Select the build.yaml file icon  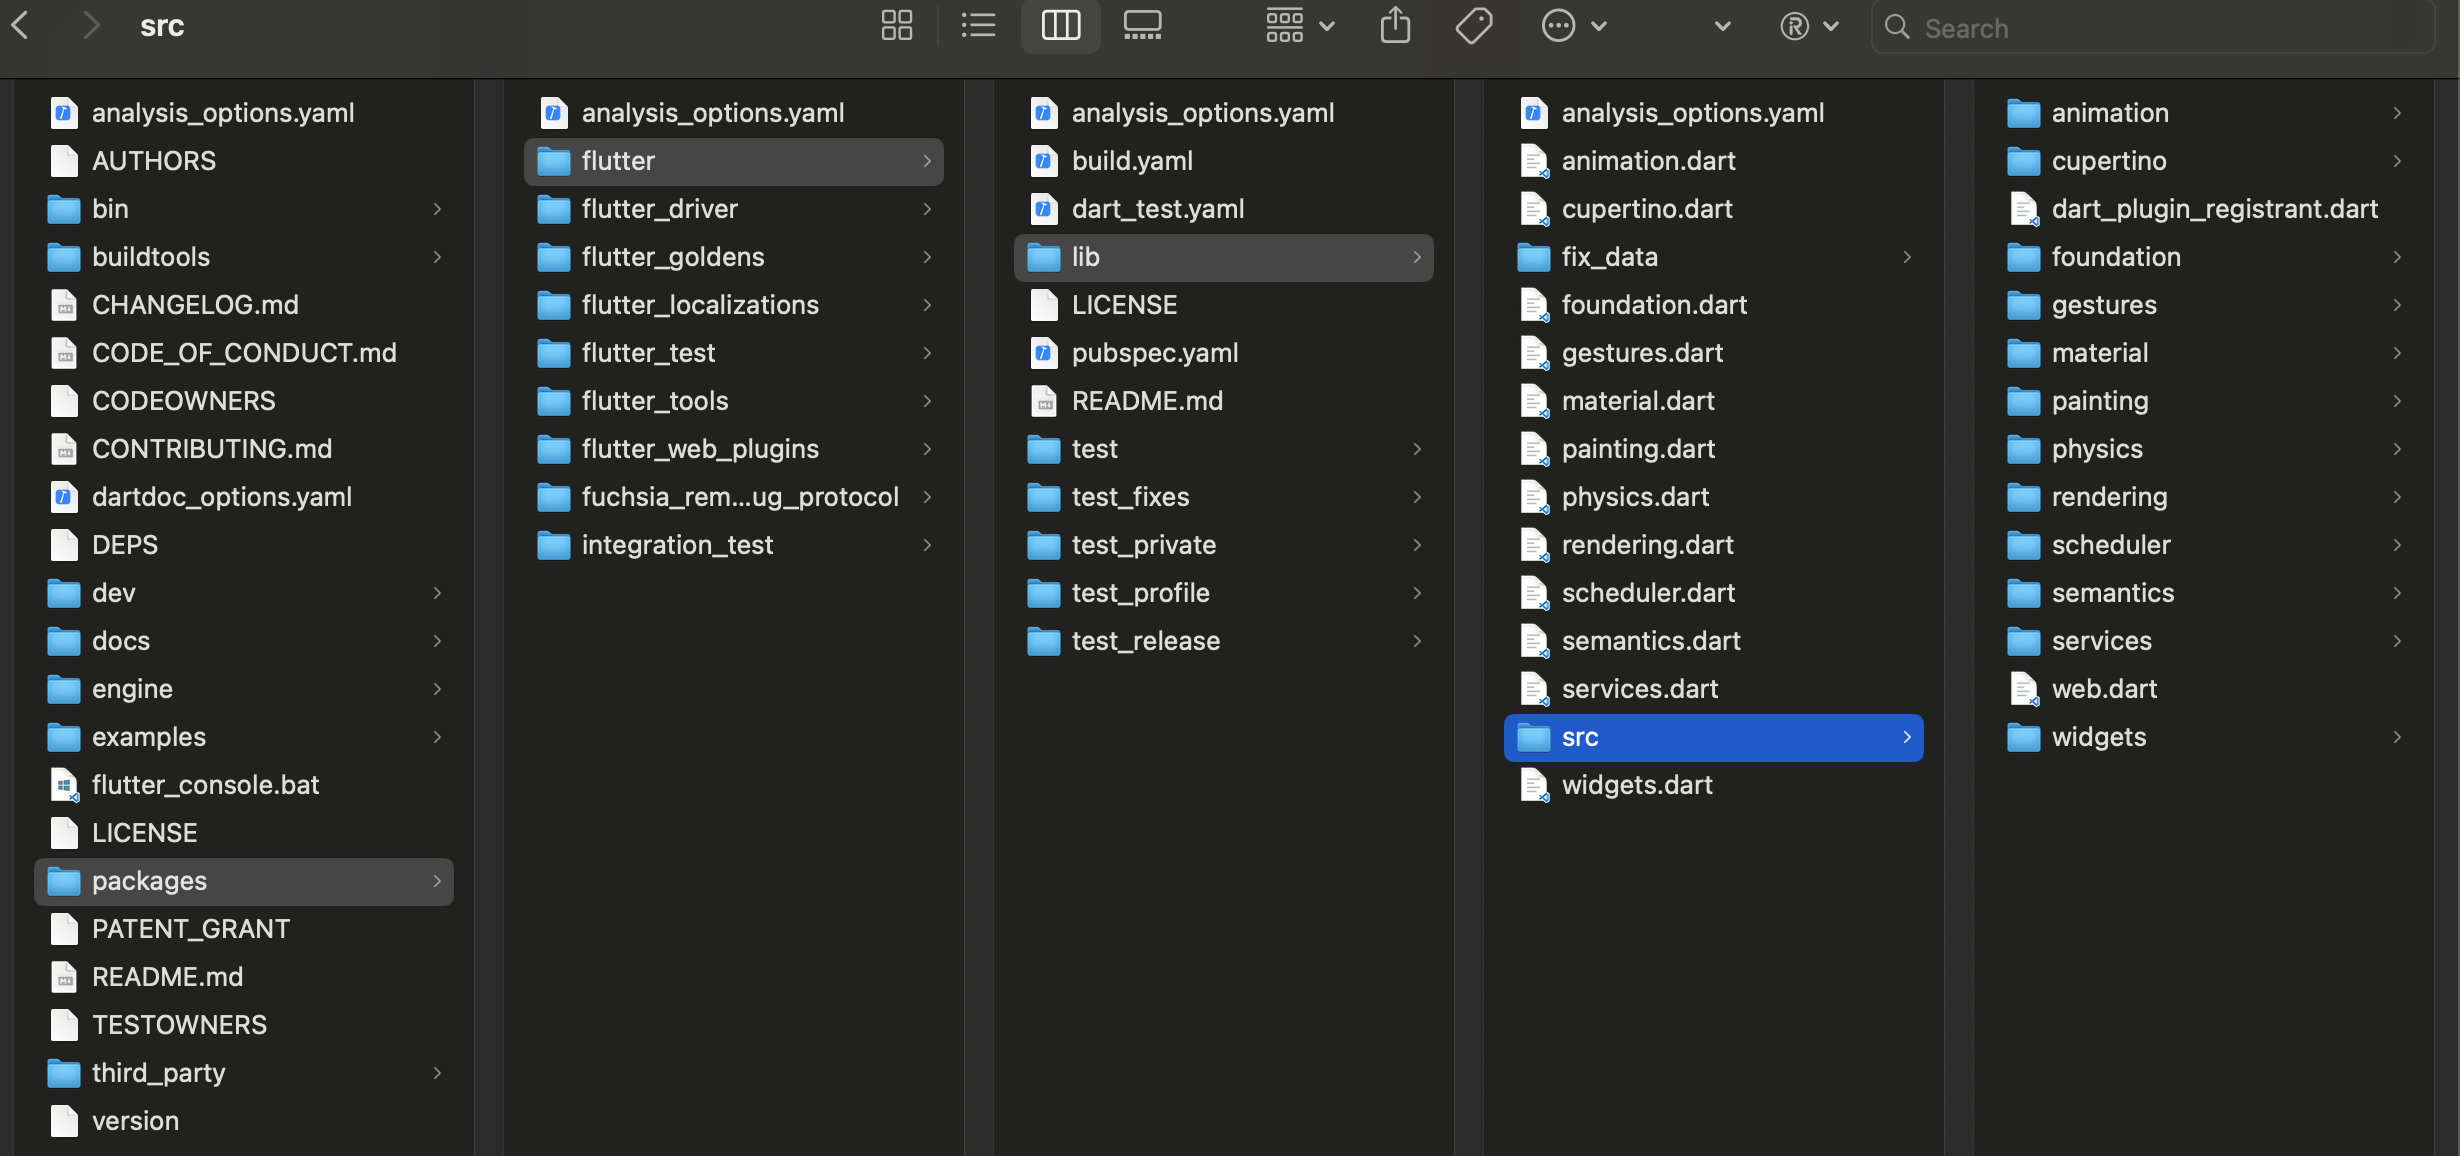1044,161
